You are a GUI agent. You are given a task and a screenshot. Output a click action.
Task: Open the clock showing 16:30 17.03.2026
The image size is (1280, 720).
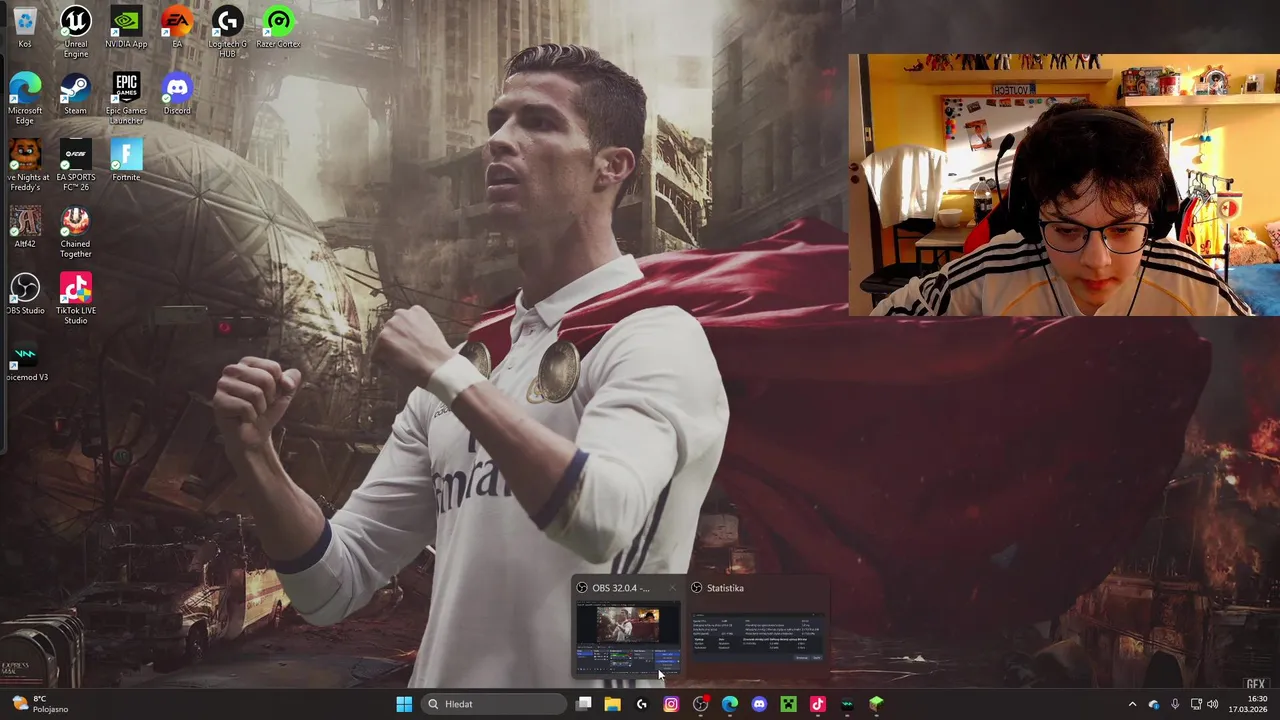(1248, 704)
